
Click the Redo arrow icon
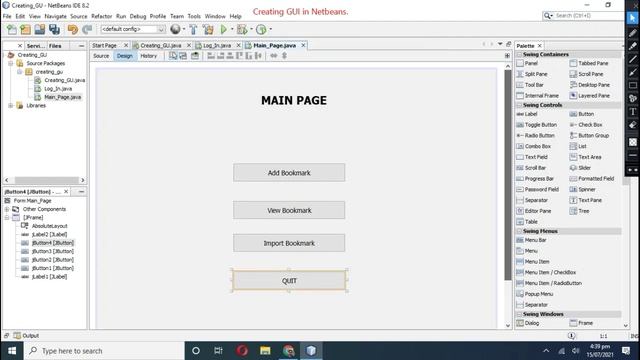(87, 29)
